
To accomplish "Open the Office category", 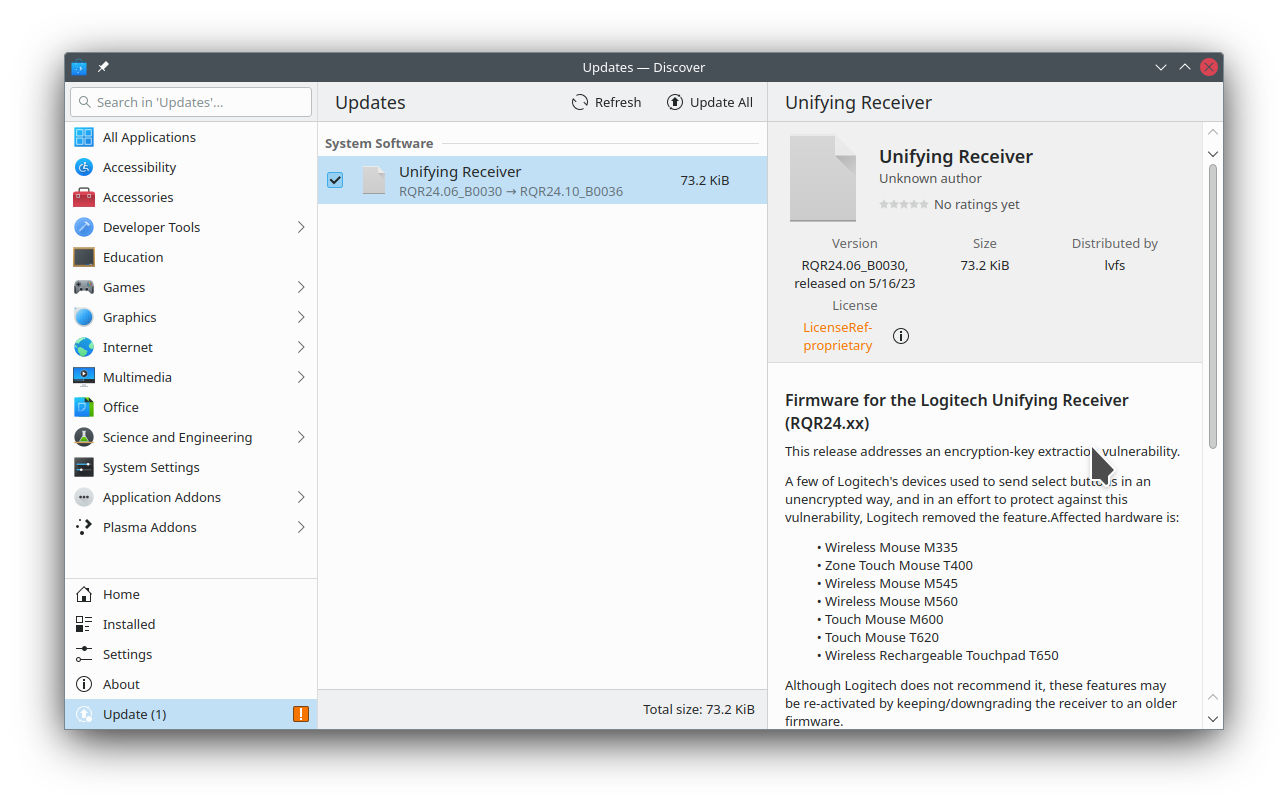I will 191,407.
